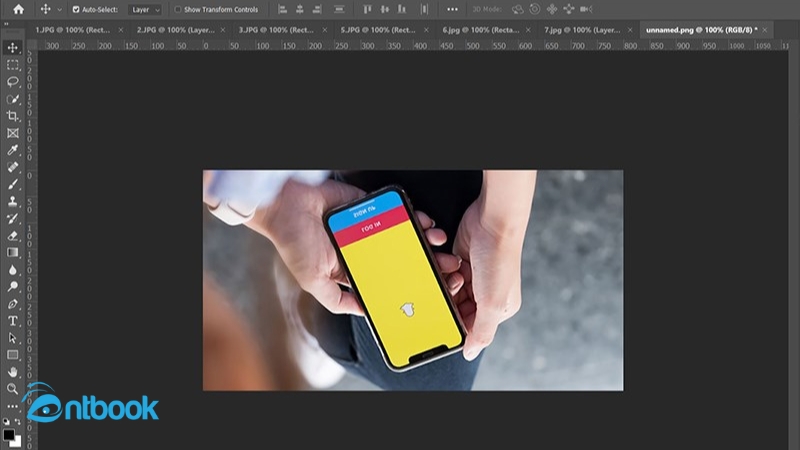800x450 pixels.
Task: Click the 3D Pan mode icon
Action: [552, 9]
